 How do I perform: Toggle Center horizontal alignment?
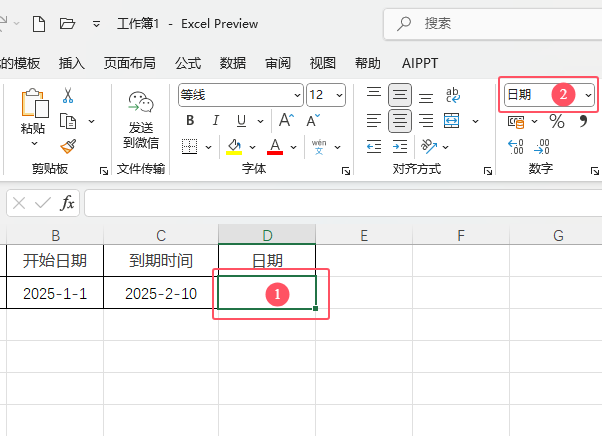point(400,121)
